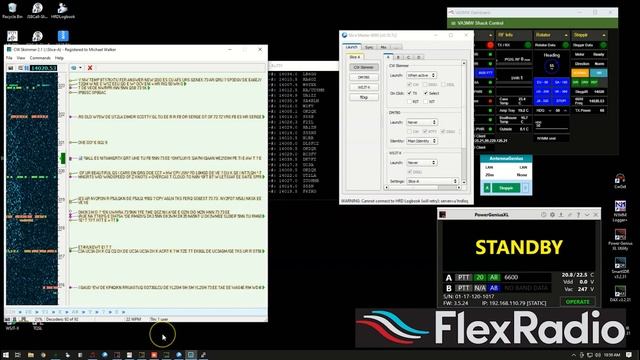Click the orange Steppir button

(x=580, y=73)
